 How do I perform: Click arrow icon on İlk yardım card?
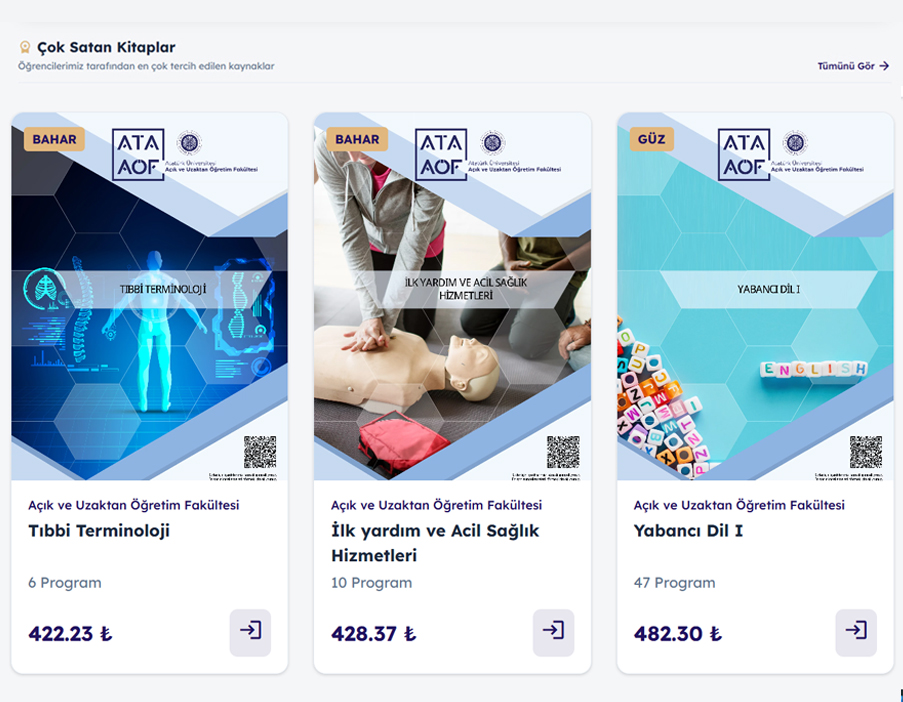pyautogui.click(x=553, y=632)
